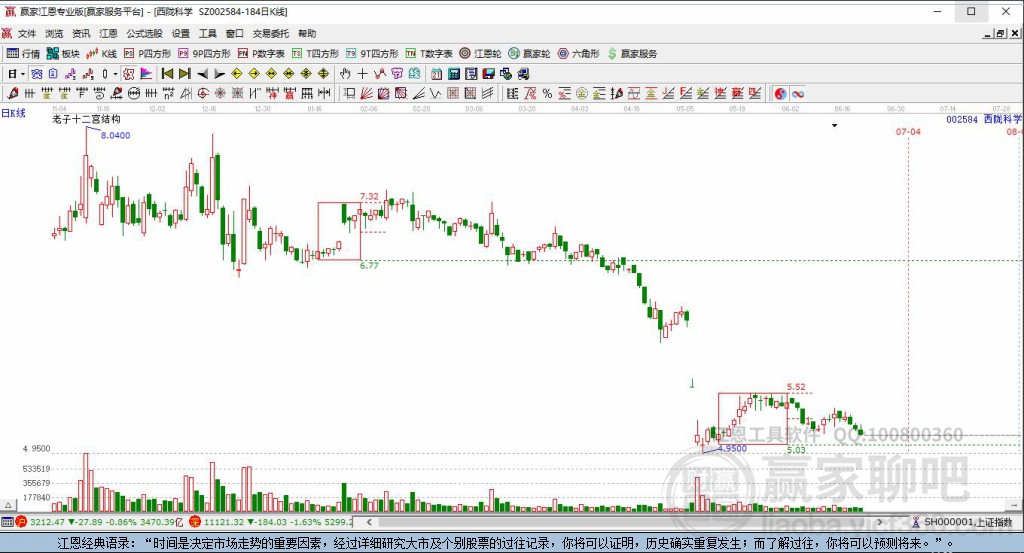
Task: Open the 交易委托 menu
Action: point(270,33)
